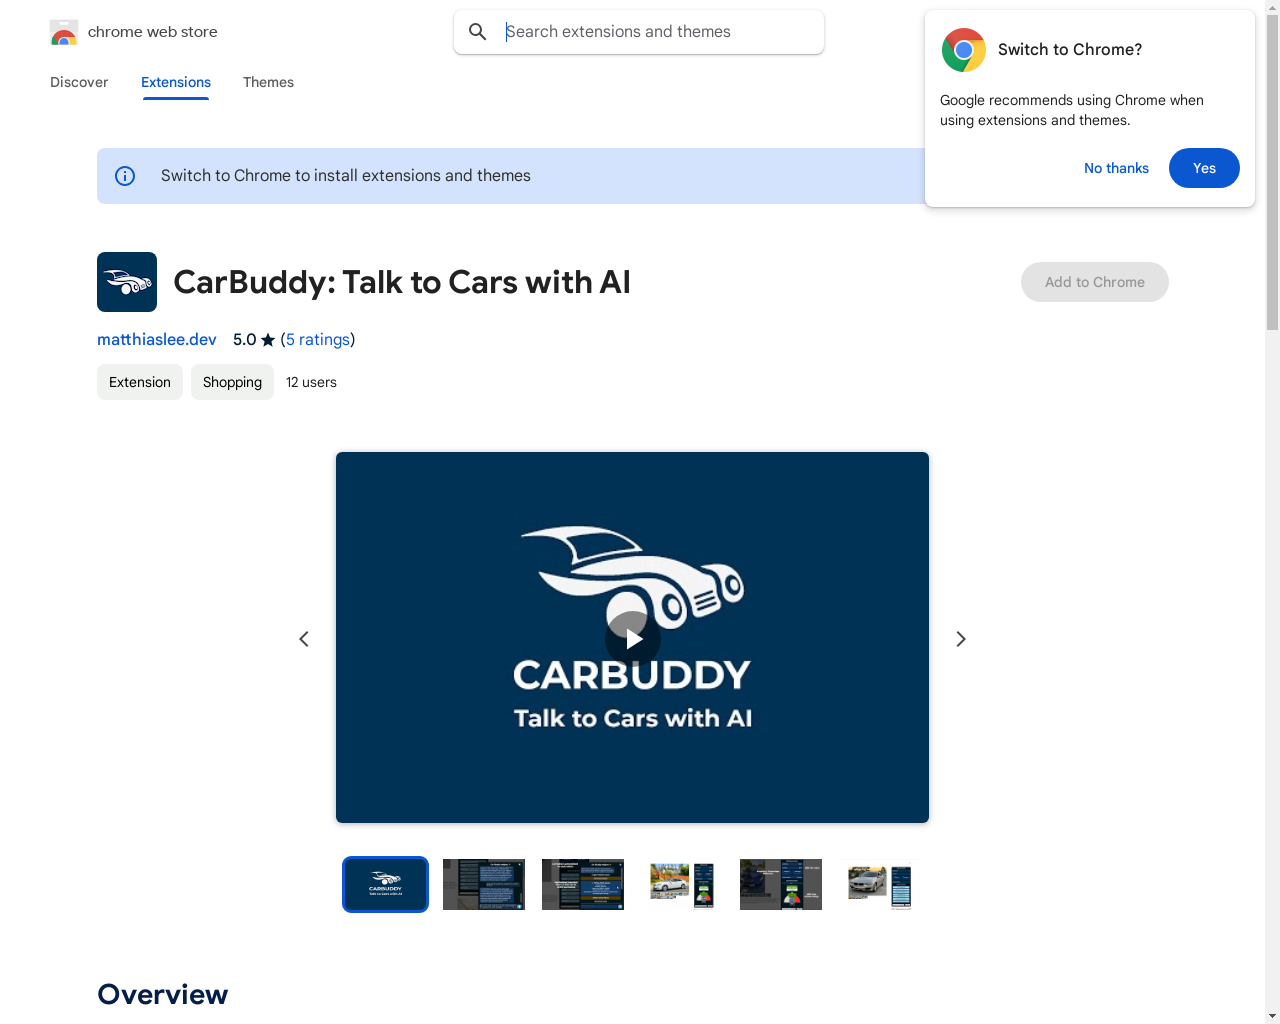
Task: Select the first CarBuddy logo thumbnail
Action: (x=385, y=884)
